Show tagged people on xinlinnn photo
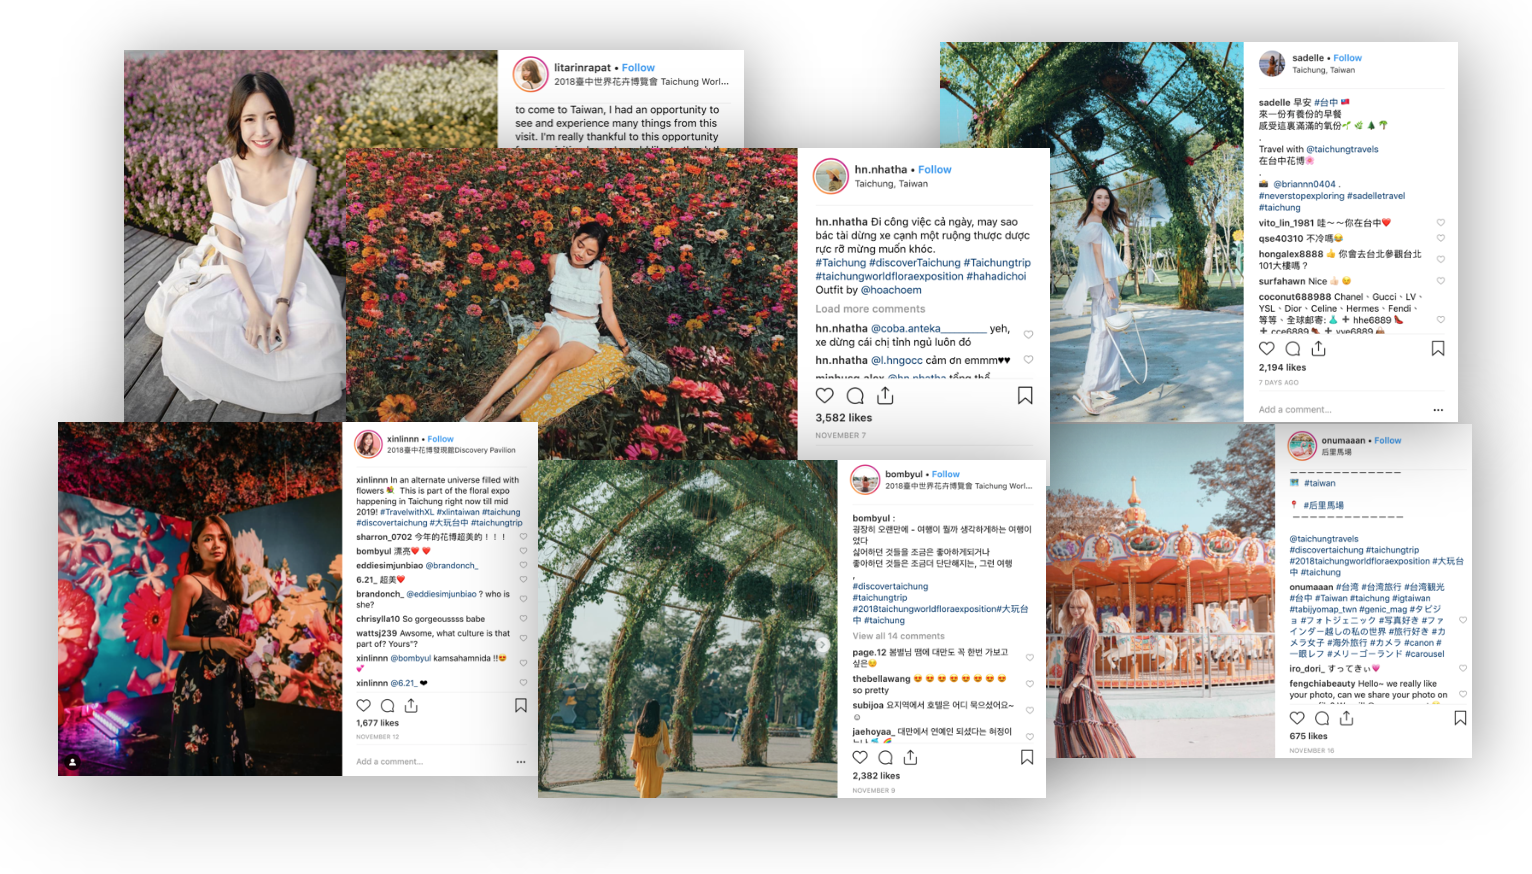1532x874 pixels. 72,762
